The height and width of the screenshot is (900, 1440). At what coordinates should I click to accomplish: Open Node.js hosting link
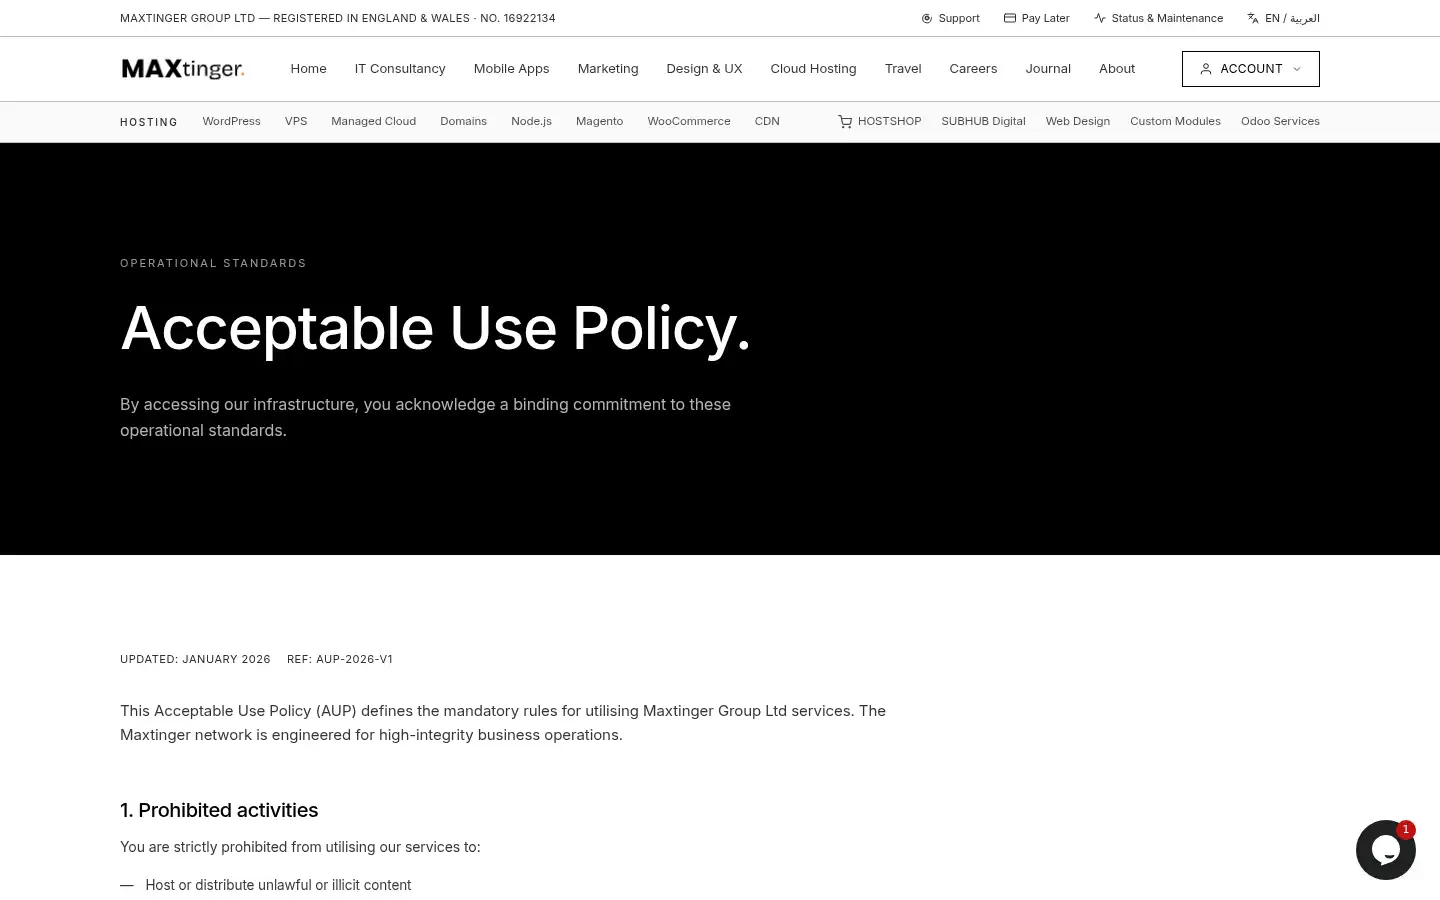(531, 121)
